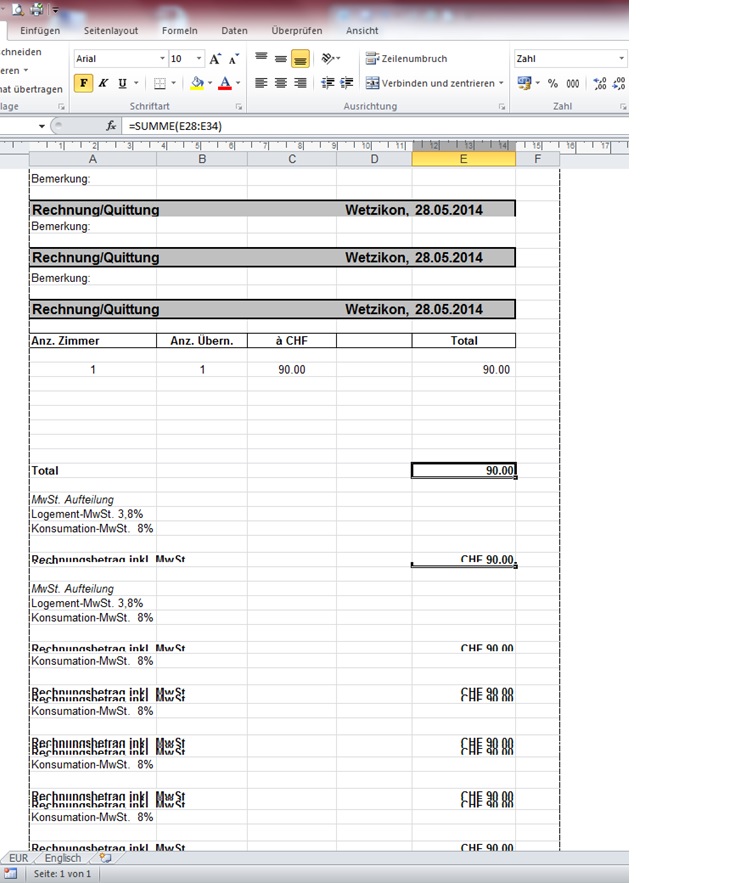This screenshot has width=746, height=883.
Task: Click the decrease decimal places icon
Action: pyautogui.click(x=619, y=83)
